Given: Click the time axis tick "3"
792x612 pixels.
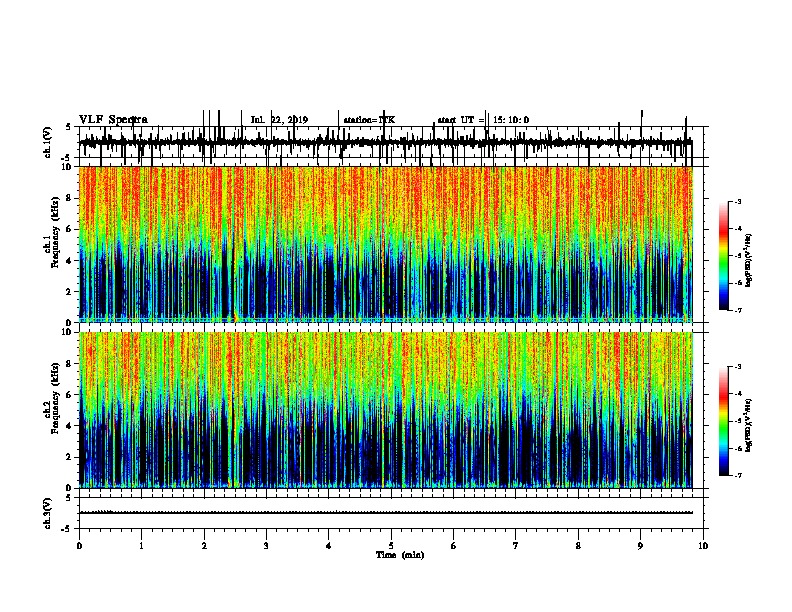Looking at the screenshot, I should [266, 546].
